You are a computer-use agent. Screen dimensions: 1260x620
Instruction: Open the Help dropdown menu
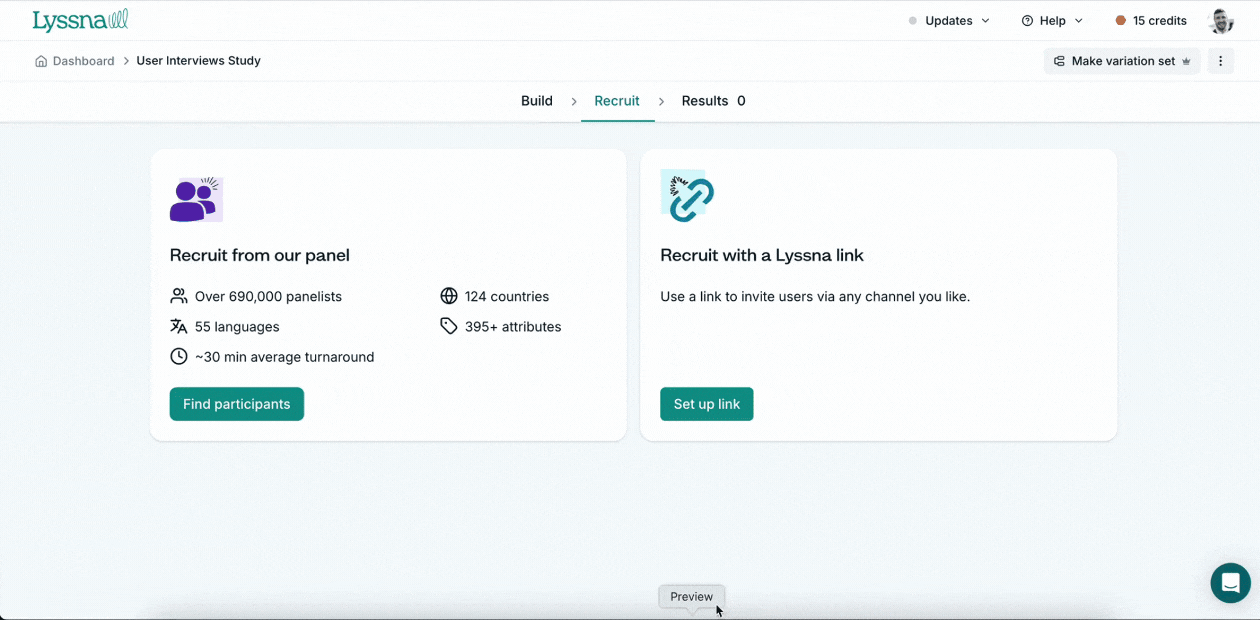(1052, 21)
